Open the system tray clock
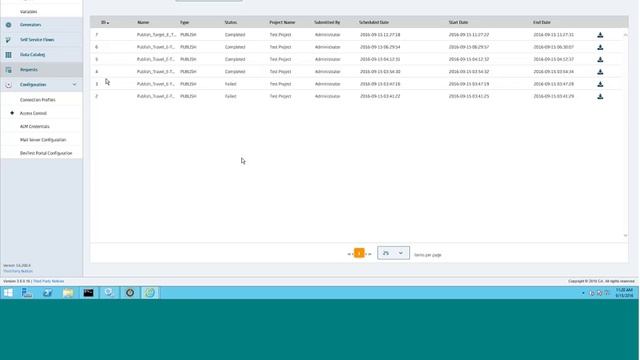Viewport: 640px width, 360px height. (x=624, y=293)
